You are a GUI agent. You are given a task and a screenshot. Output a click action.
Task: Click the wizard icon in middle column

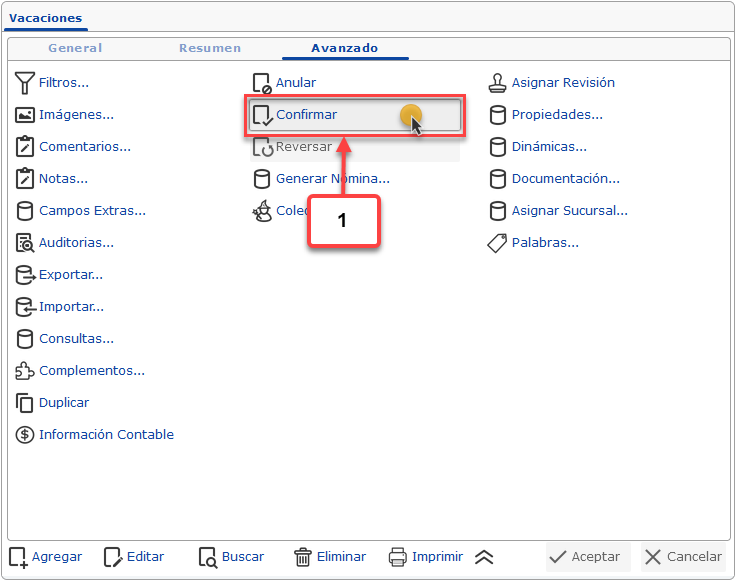click(x=262, y=211)
